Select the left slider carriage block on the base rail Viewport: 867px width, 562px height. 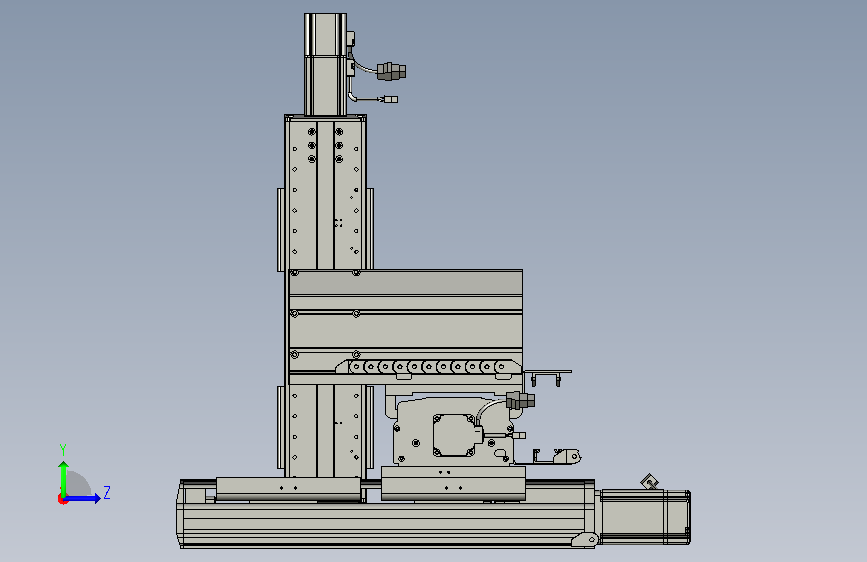coord(288,488)
